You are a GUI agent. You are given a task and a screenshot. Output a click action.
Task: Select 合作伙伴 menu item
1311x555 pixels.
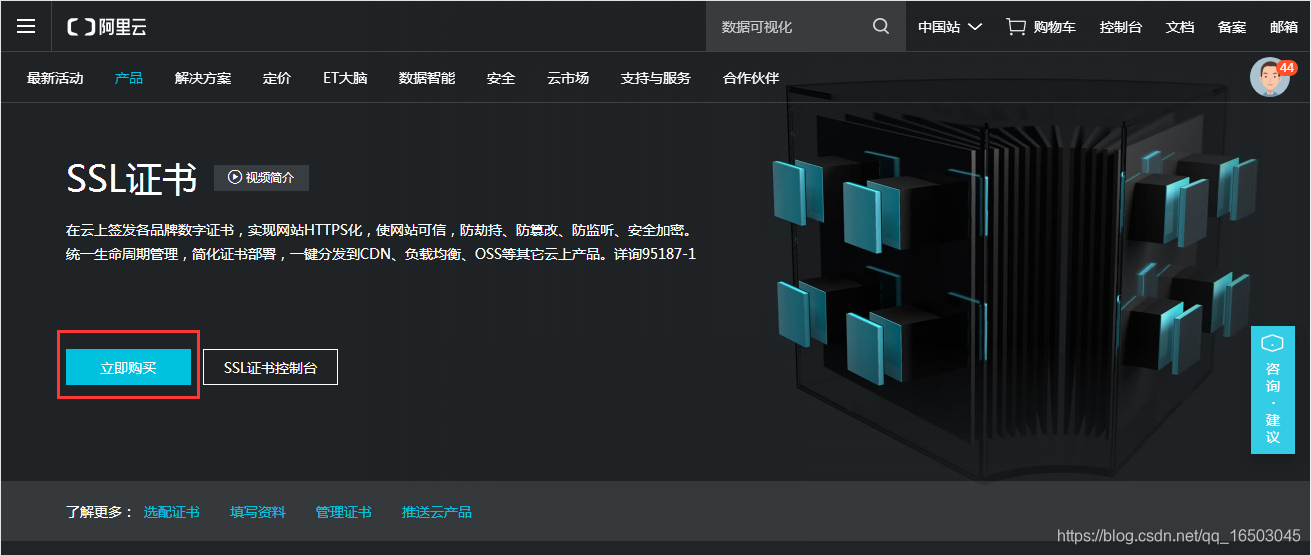[751, 78]
